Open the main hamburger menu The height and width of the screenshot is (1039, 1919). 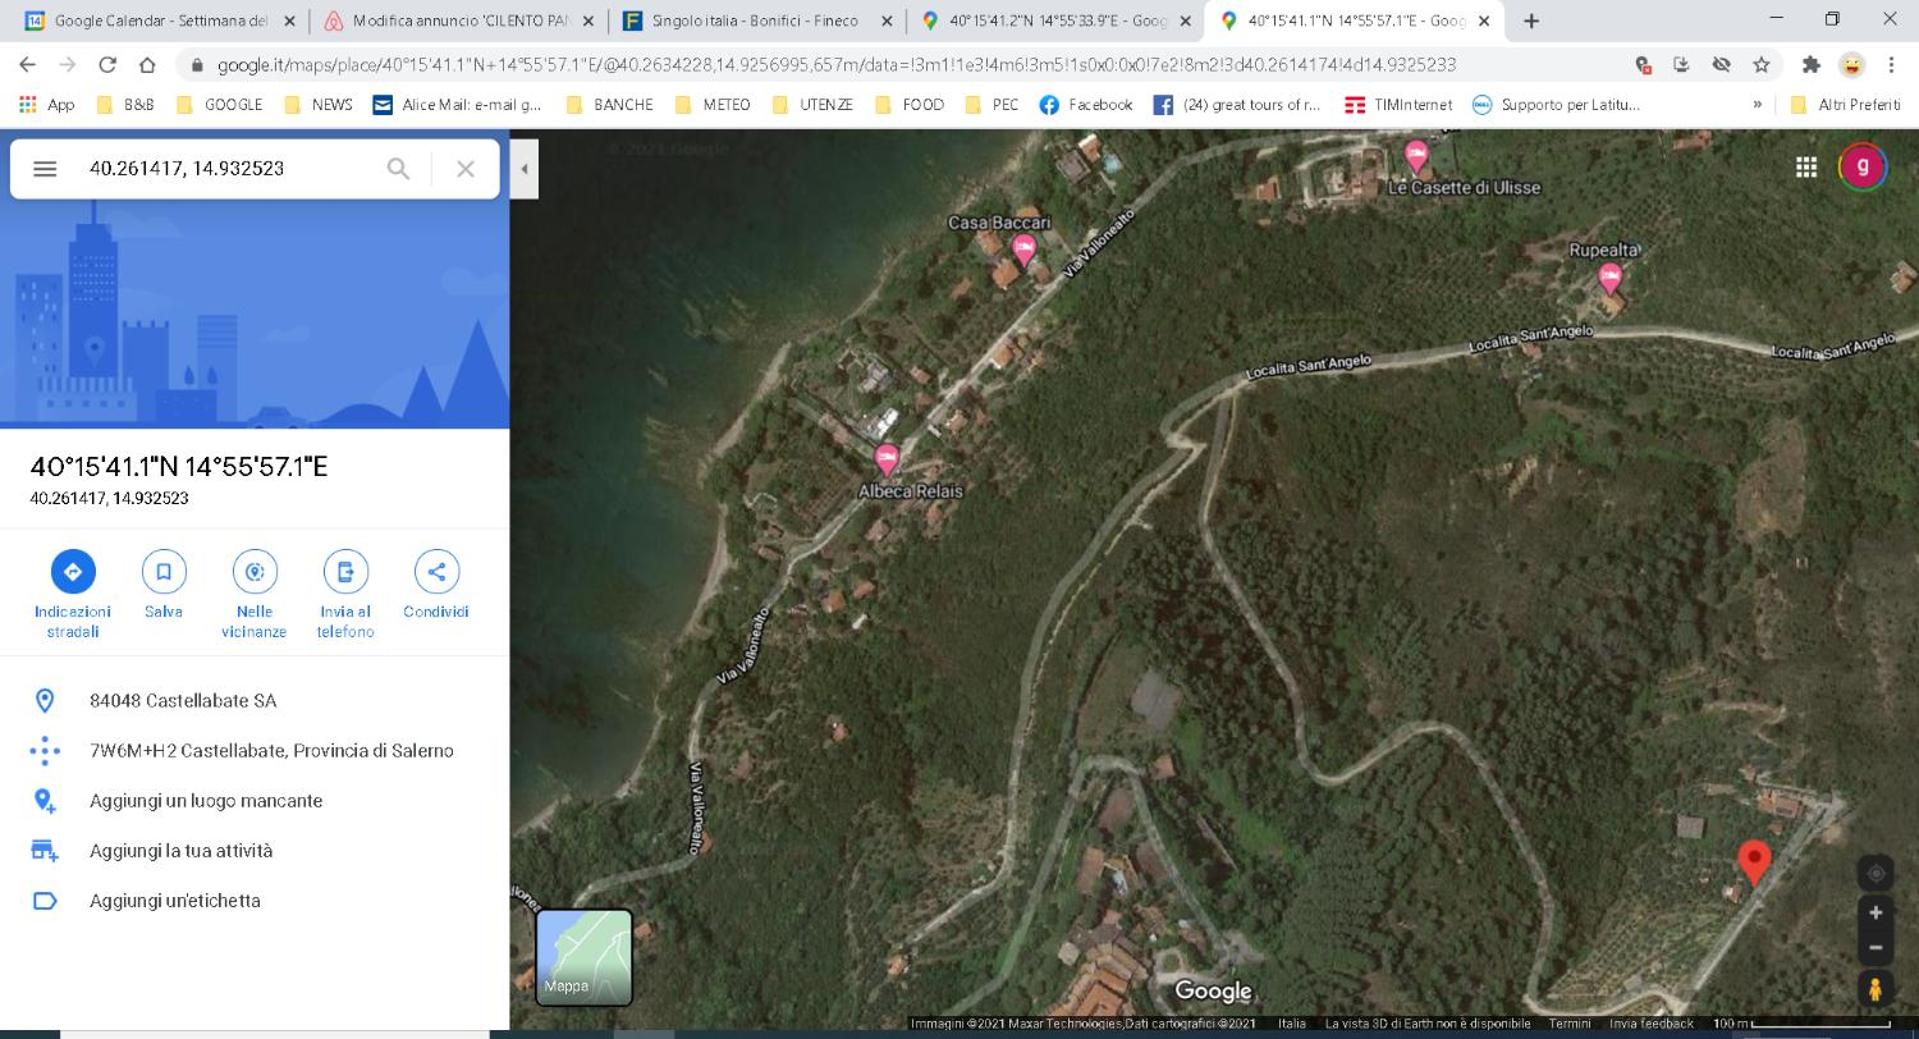(x=45, y=168)
